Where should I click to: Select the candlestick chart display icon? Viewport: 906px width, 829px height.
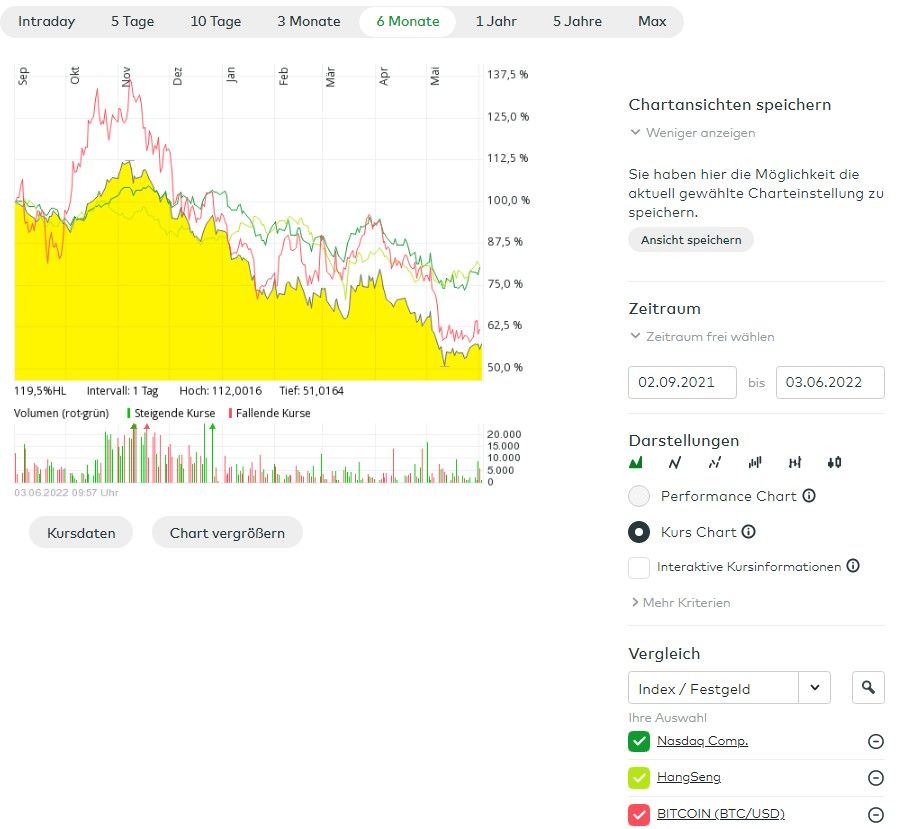[x=835, y=462]
